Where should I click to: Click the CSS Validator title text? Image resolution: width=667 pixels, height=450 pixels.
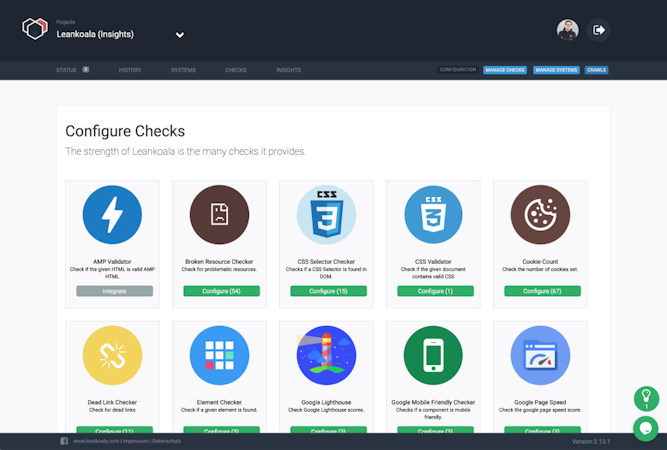[433, 262]
